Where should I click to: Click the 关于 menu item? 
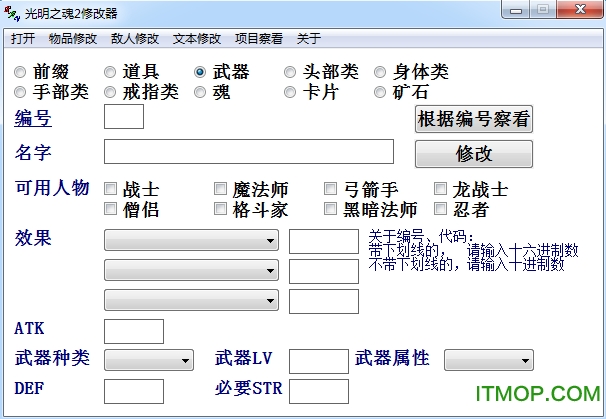[308, 39]
